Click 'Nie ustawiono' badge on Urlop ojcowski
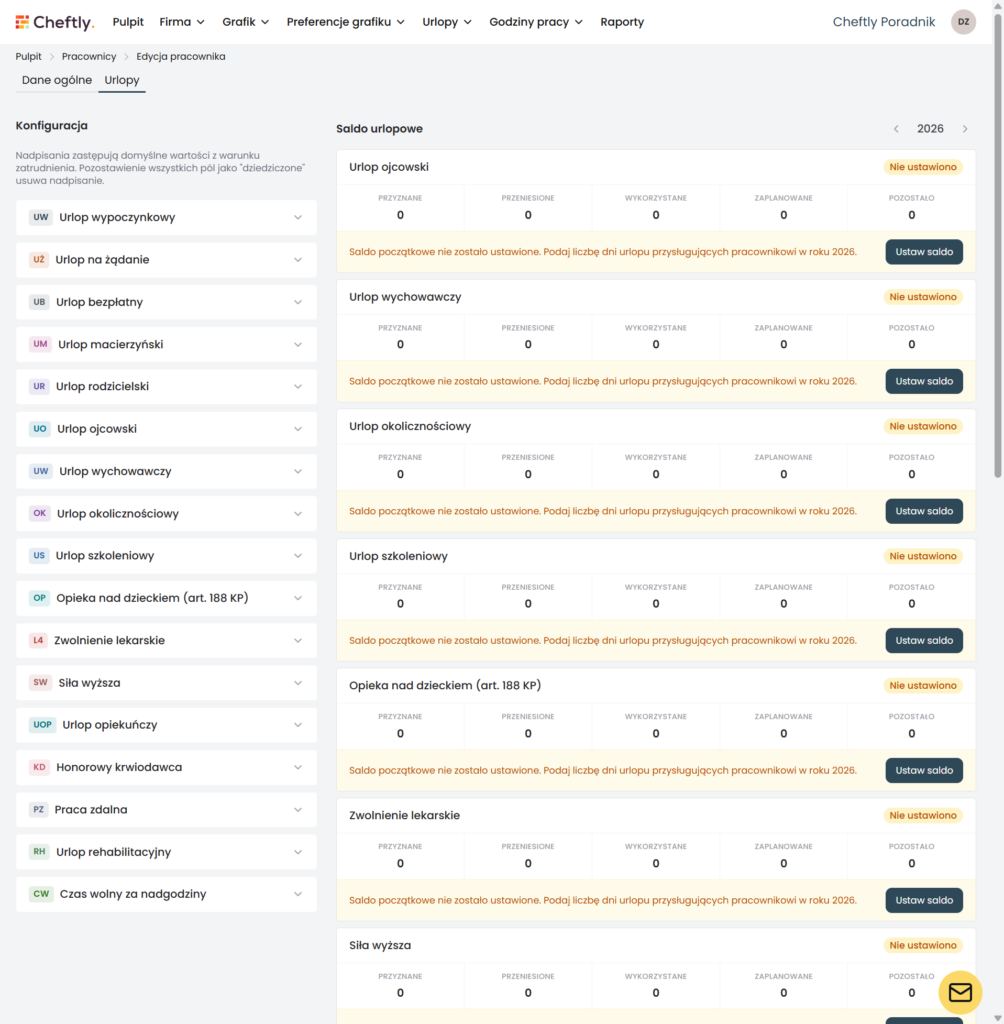 (x=922, y=167)
